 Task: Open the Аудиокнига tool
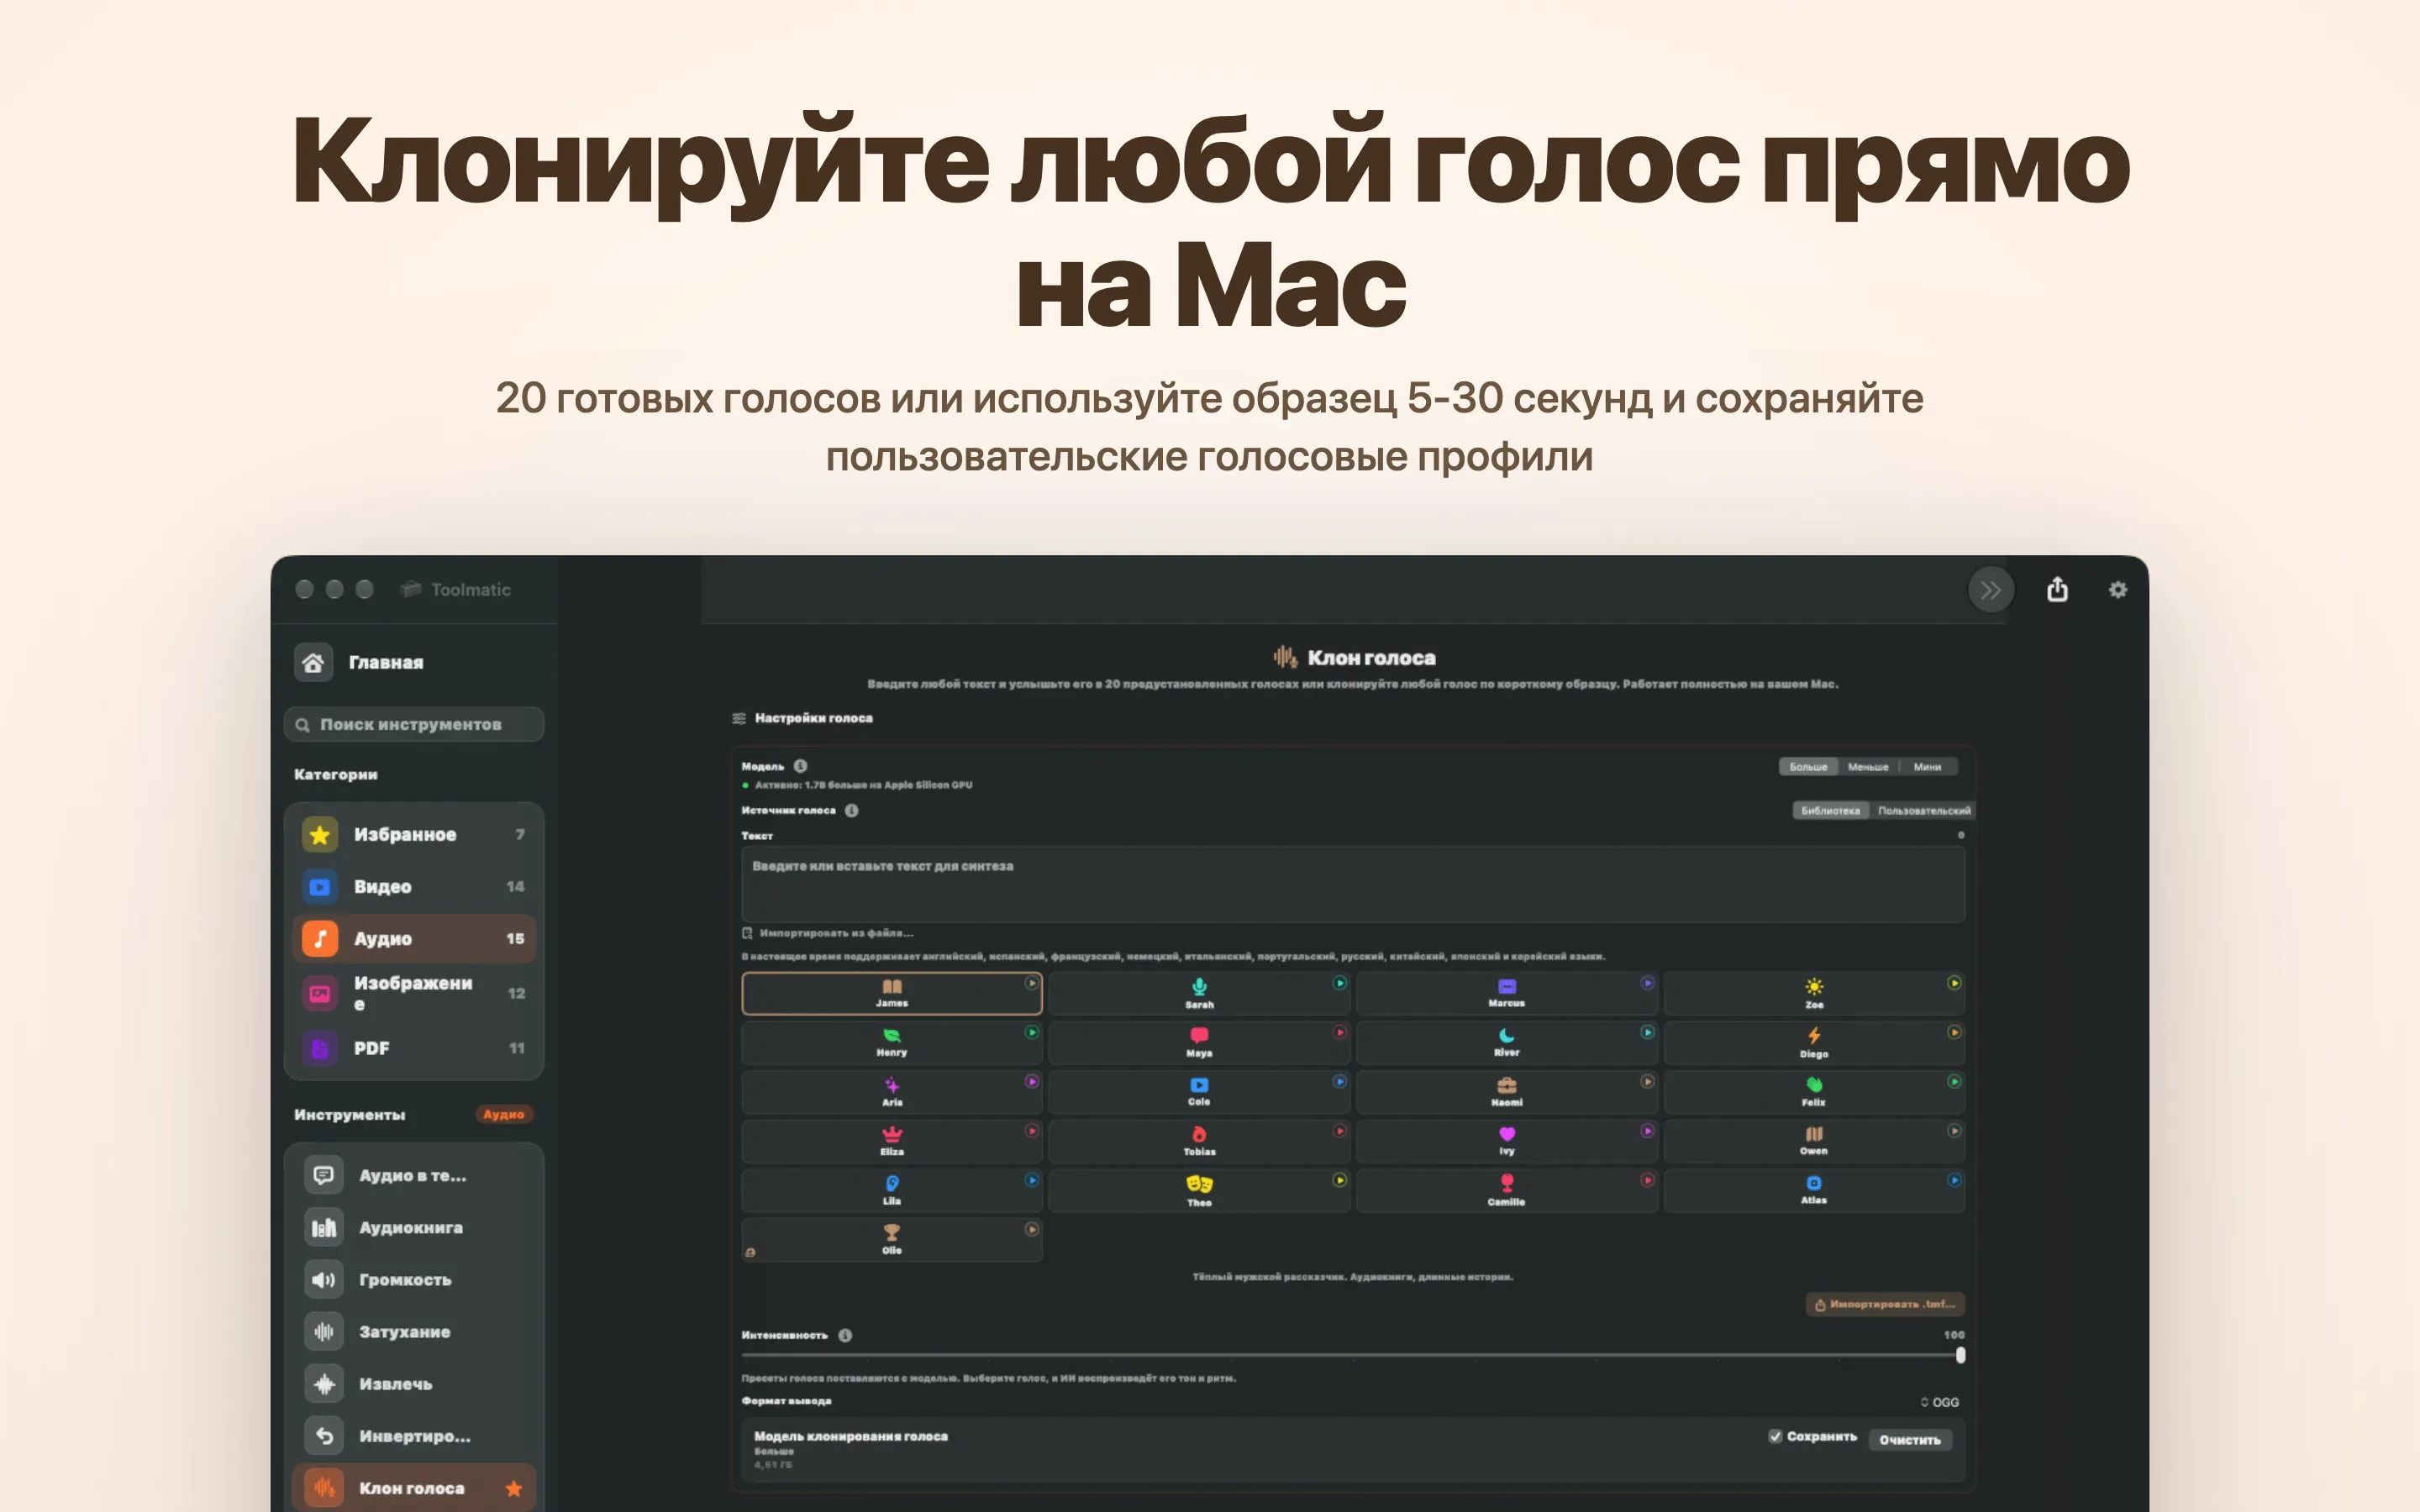(x=414, y=1227)
